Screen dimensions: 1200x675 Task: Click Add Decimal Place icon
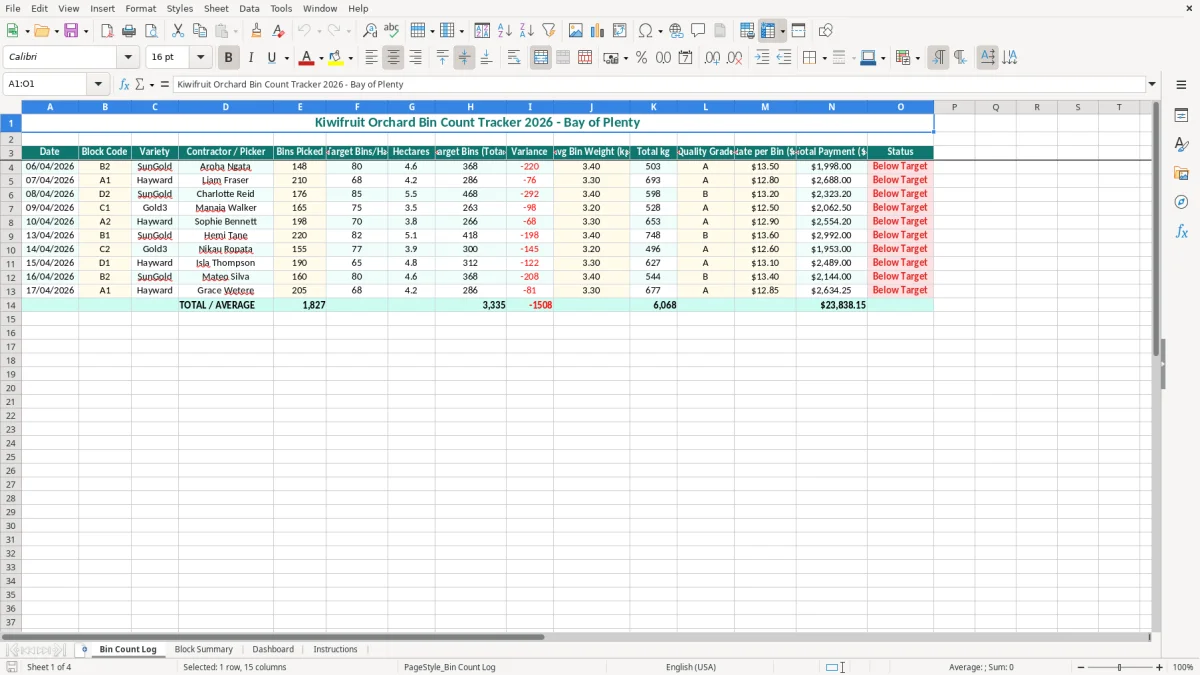coord(713,58)
